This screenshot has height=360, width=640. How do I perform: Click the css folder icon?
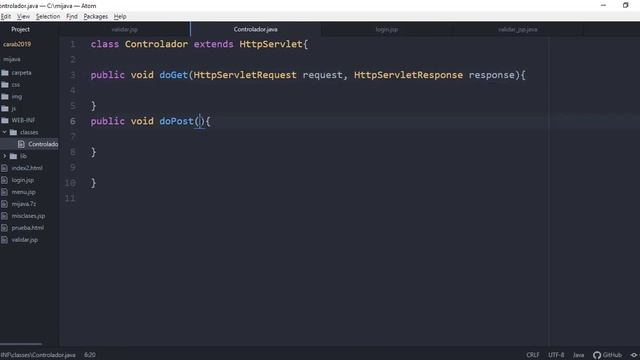click(x=5, y=84)
